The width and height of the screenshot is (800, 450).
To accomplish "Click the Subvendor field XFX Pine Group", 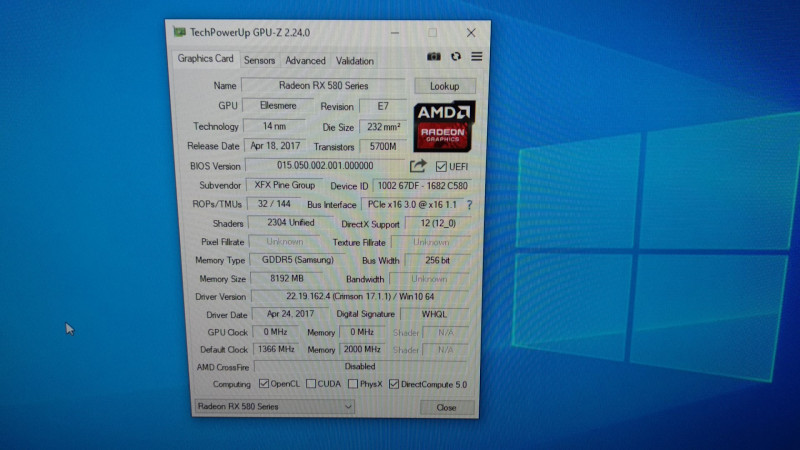I will tap(285, 185).
